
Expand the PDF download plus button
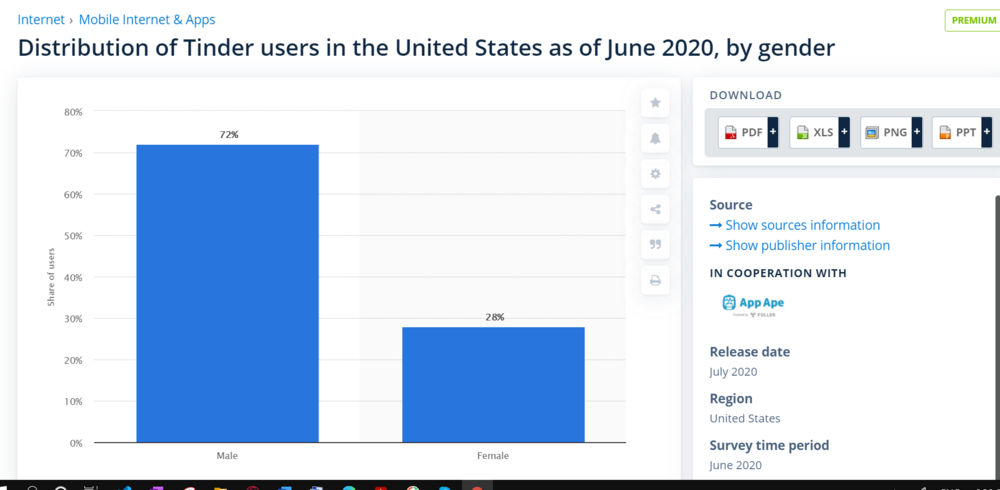[x=773, y=132]
